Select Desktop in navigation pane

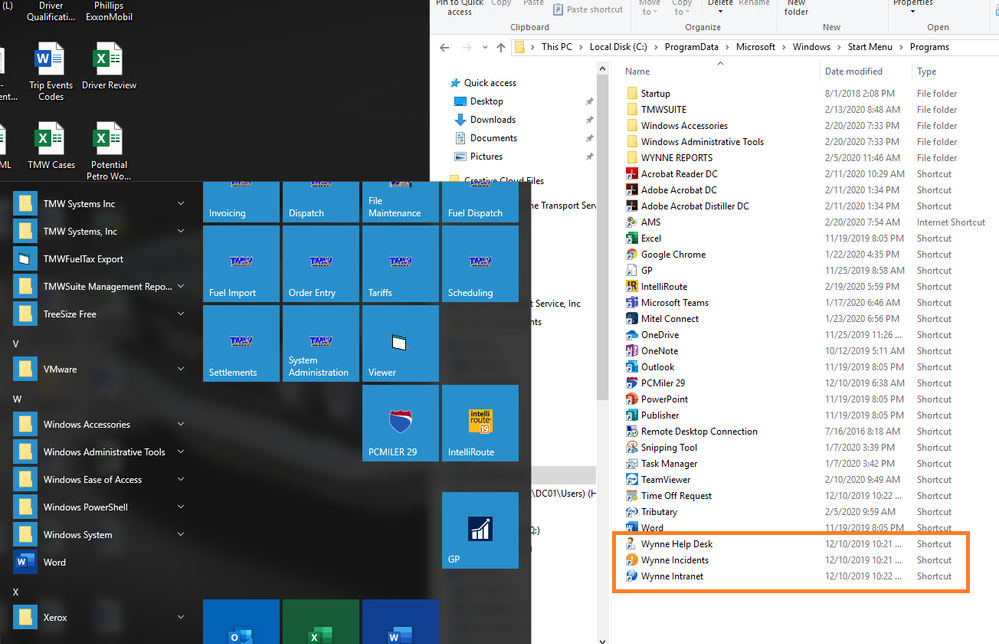[x=478, y=101]
